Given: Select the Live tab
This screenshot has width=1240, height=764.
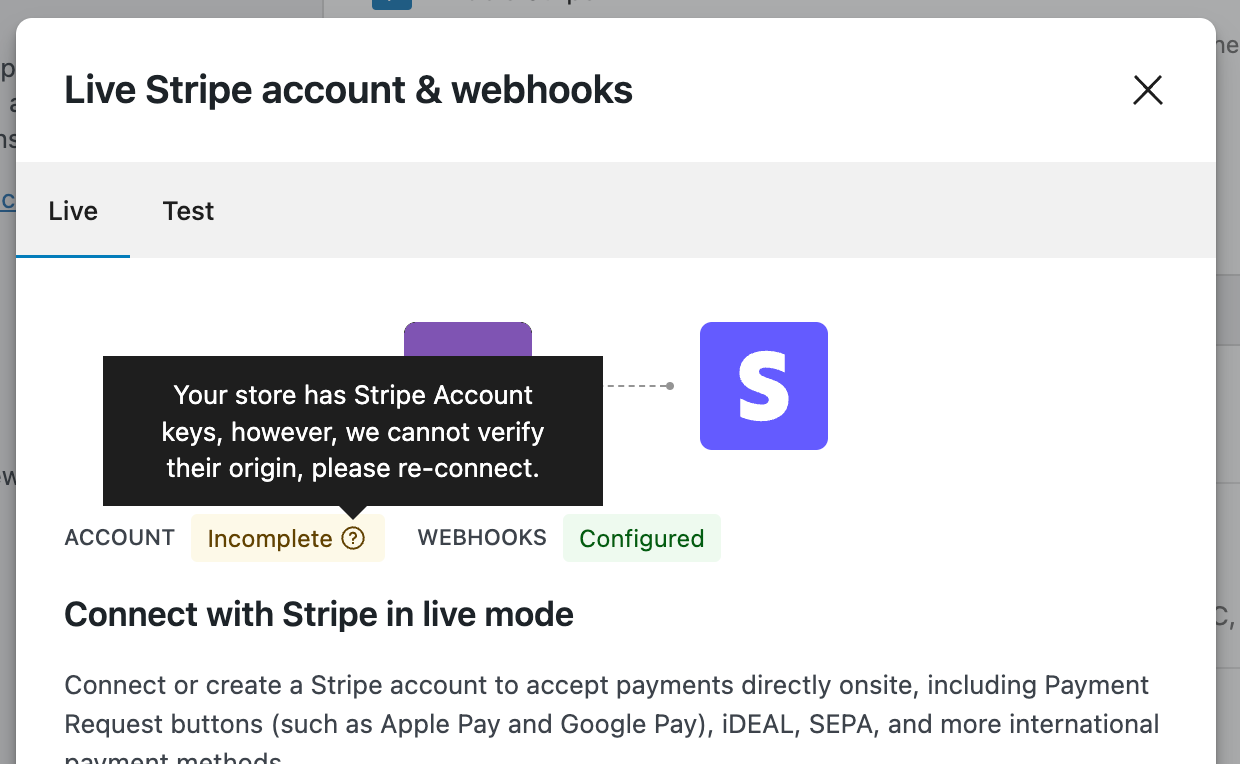Looking at the screenshot, I should 72,211.
